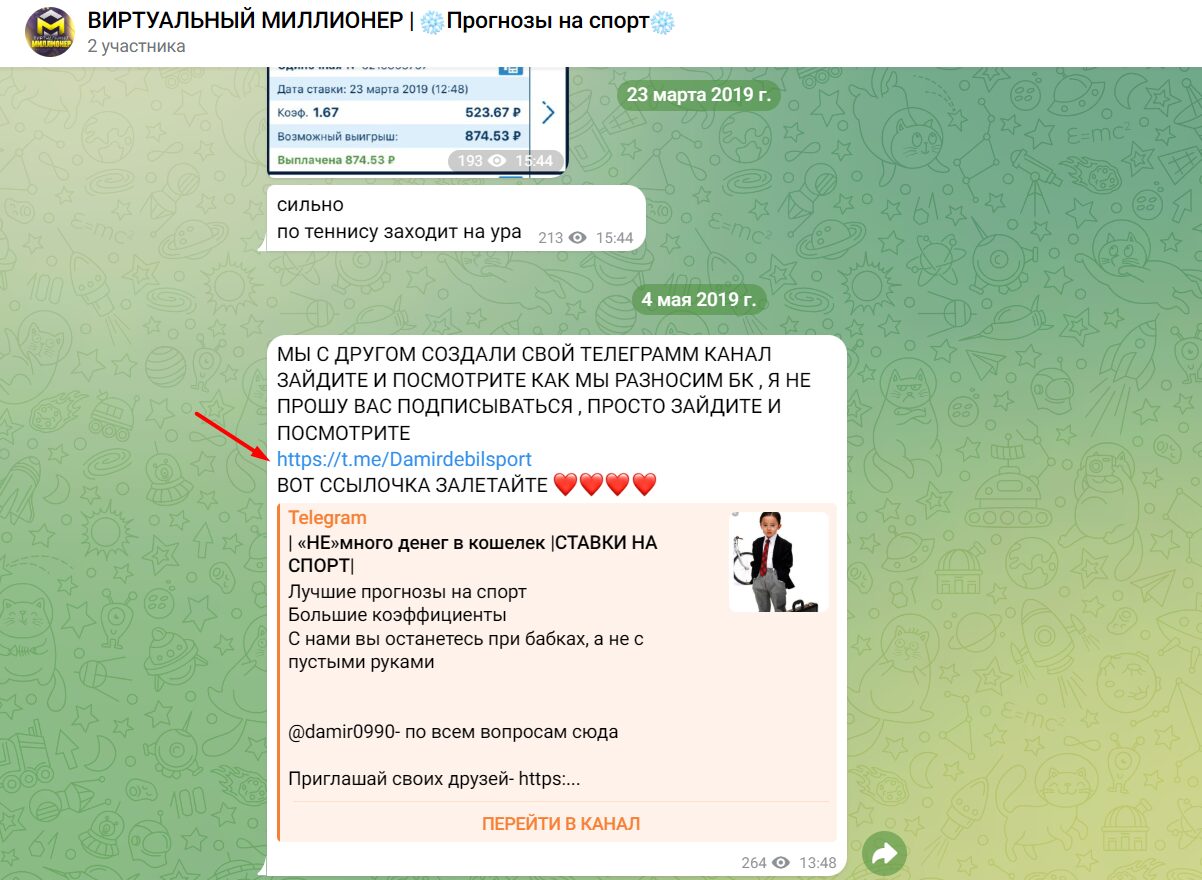This screenshot has width=1202, height=880.
Task: Click the 23 марта 2019 г. date badge
Action: coord(699,95)
